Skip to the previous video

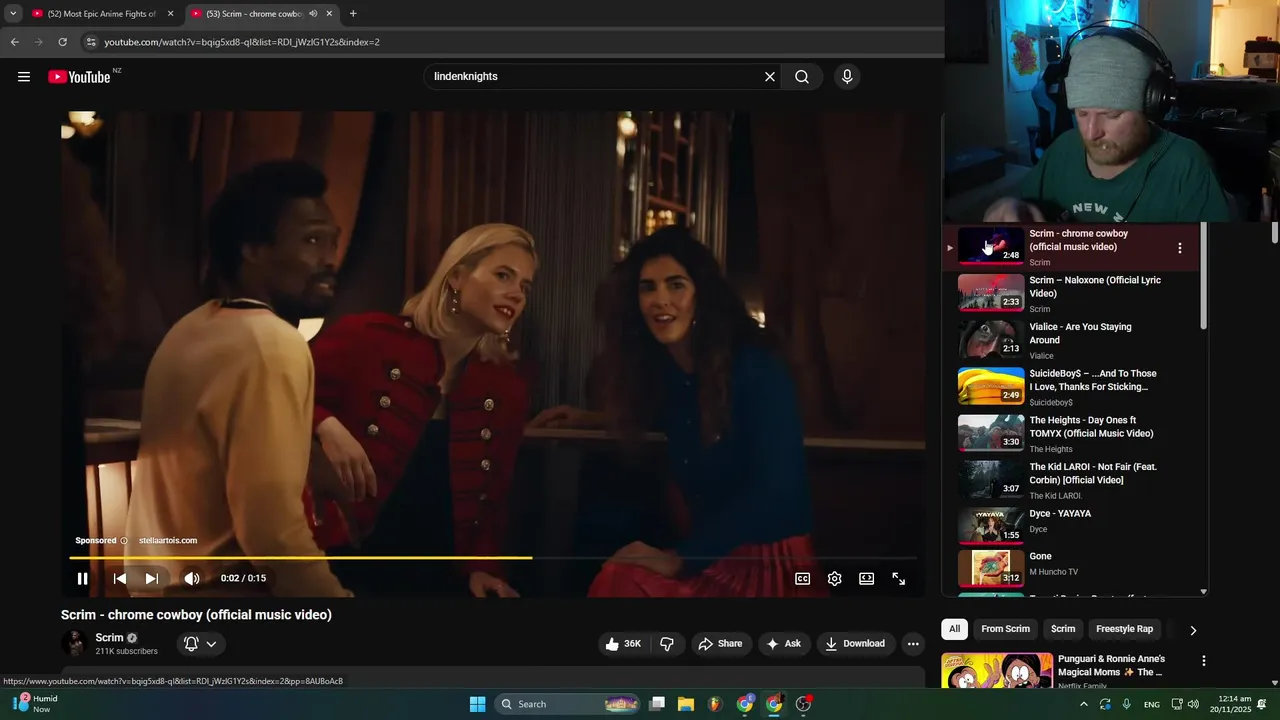(x=119, y=578)
